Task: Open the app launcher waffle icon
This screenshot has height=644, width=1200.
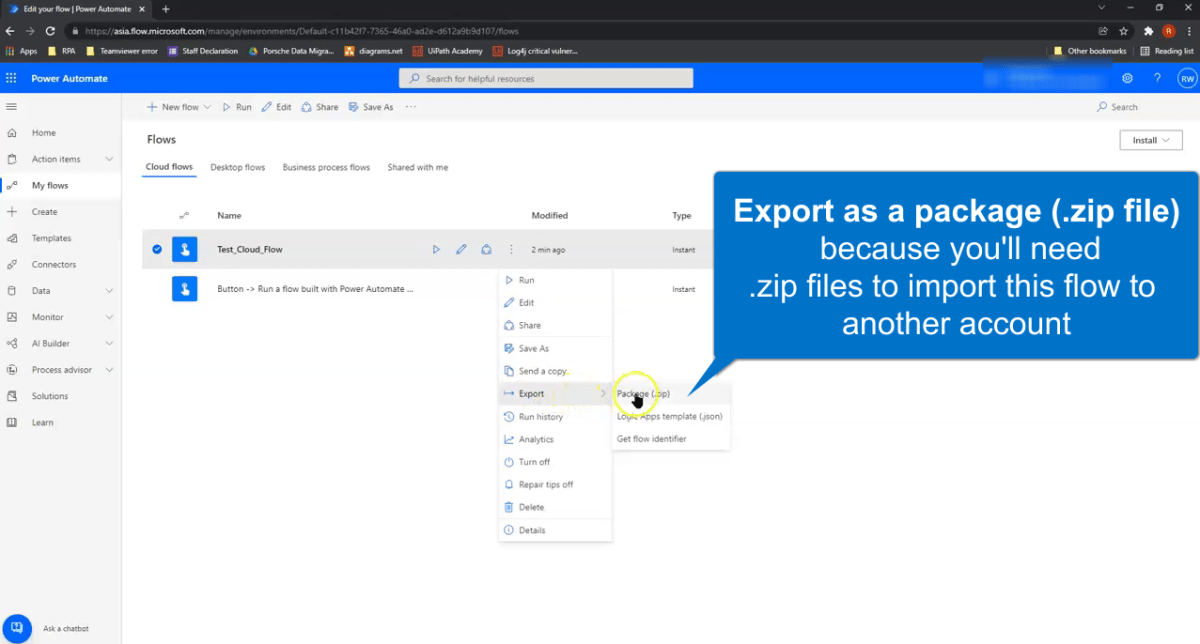Action: [x=12, y=78]
